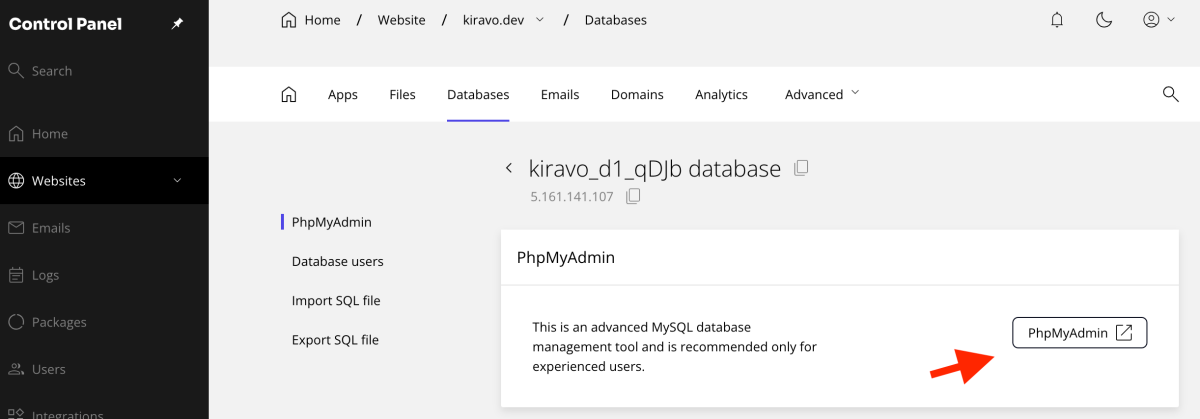The image size is (1200, 419).
Task: Open Packages in the sidebar
Action: point(104,322)
